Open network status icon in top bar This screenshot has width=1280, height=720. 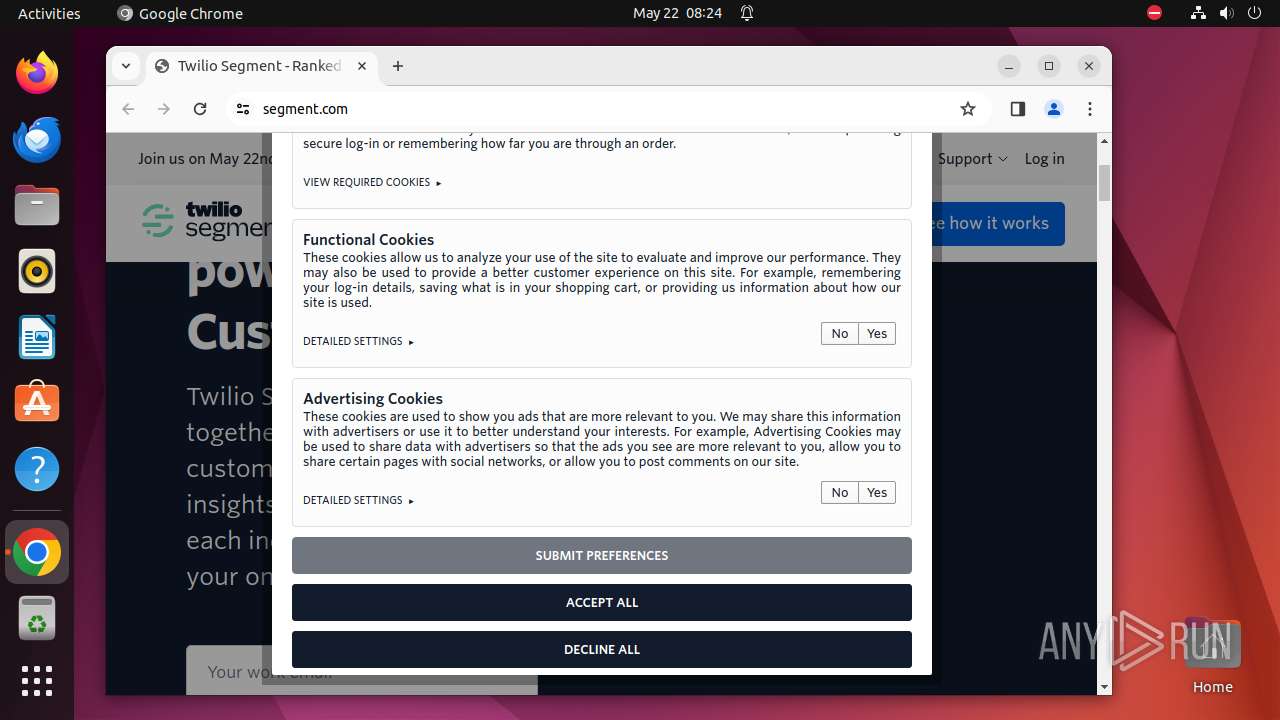tap(1198, 13)
